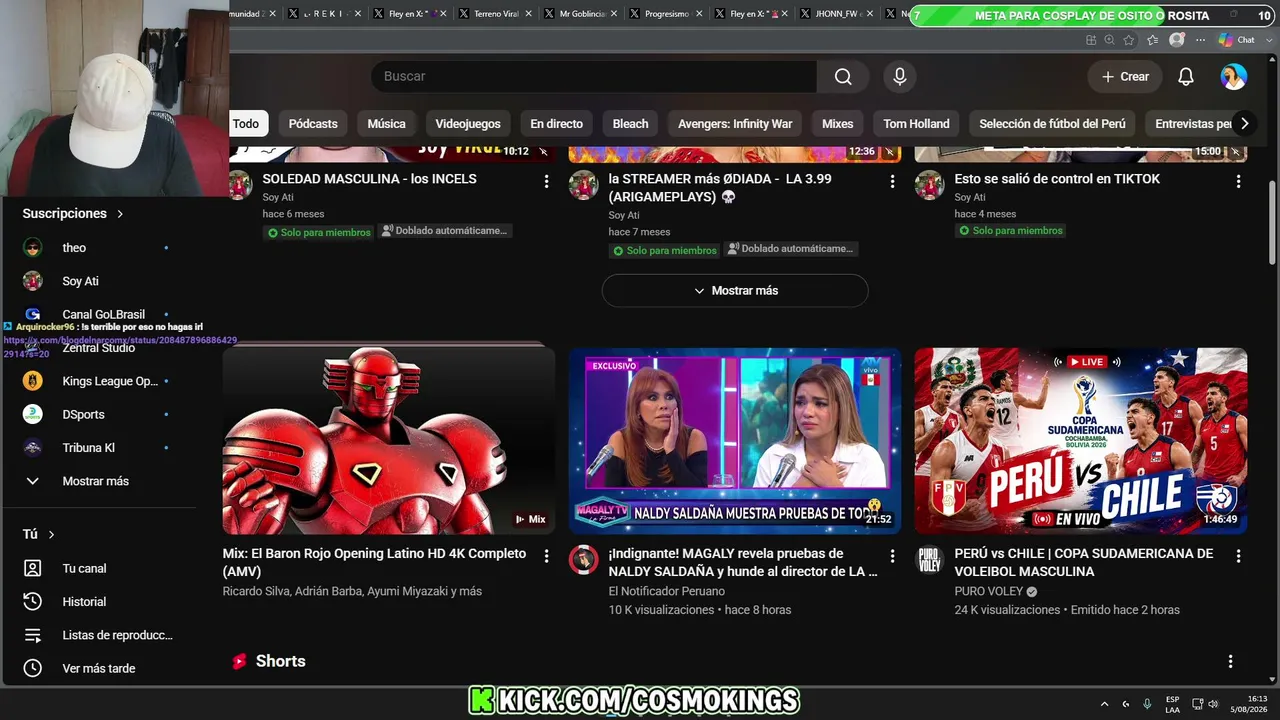This screenshot has width=1280, height=720.
Task: Open the taskbar volume icon
Action: click(x=1213, y=704)
